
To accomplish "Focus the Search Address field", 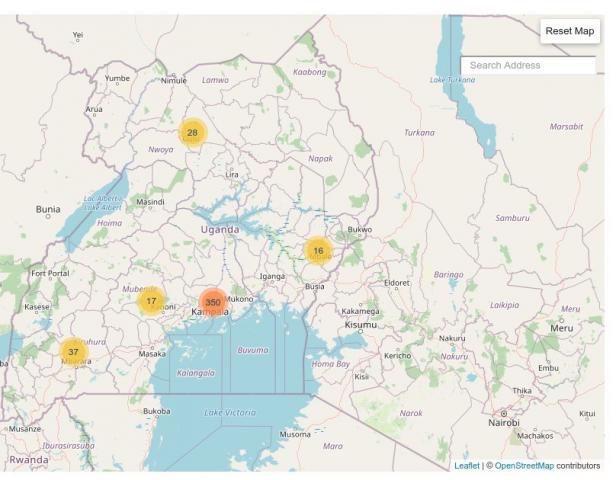I will tap(528, 65).
